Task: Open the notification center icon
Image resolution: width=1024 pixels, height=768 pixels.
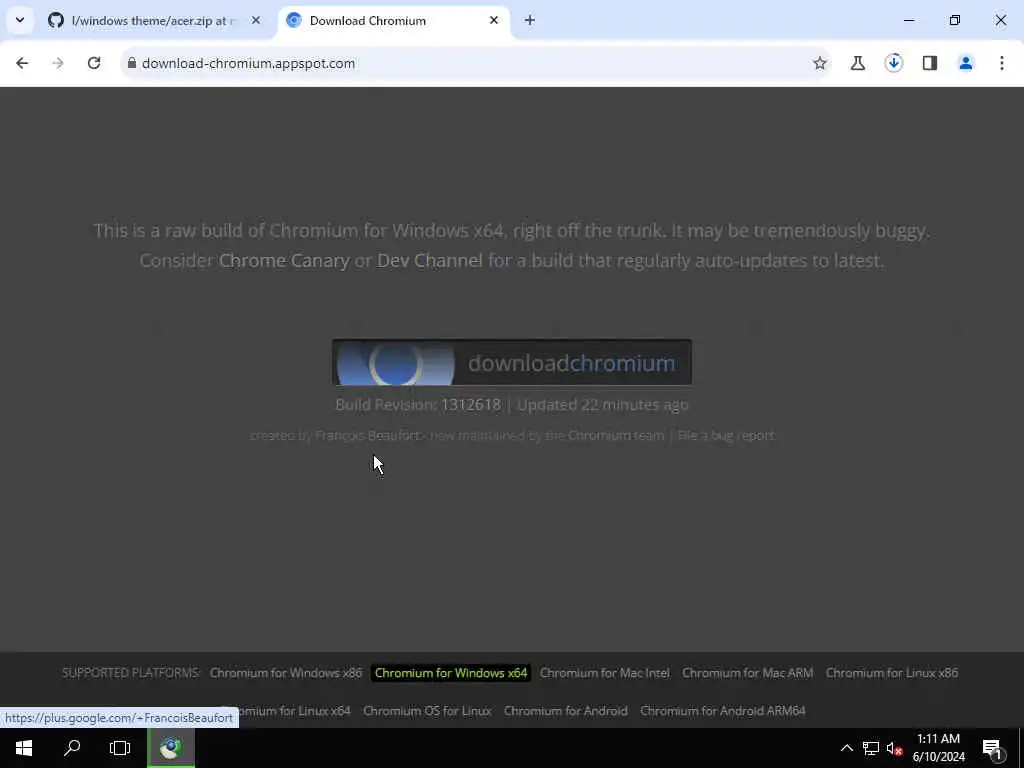Action: [x=993, y=748]
